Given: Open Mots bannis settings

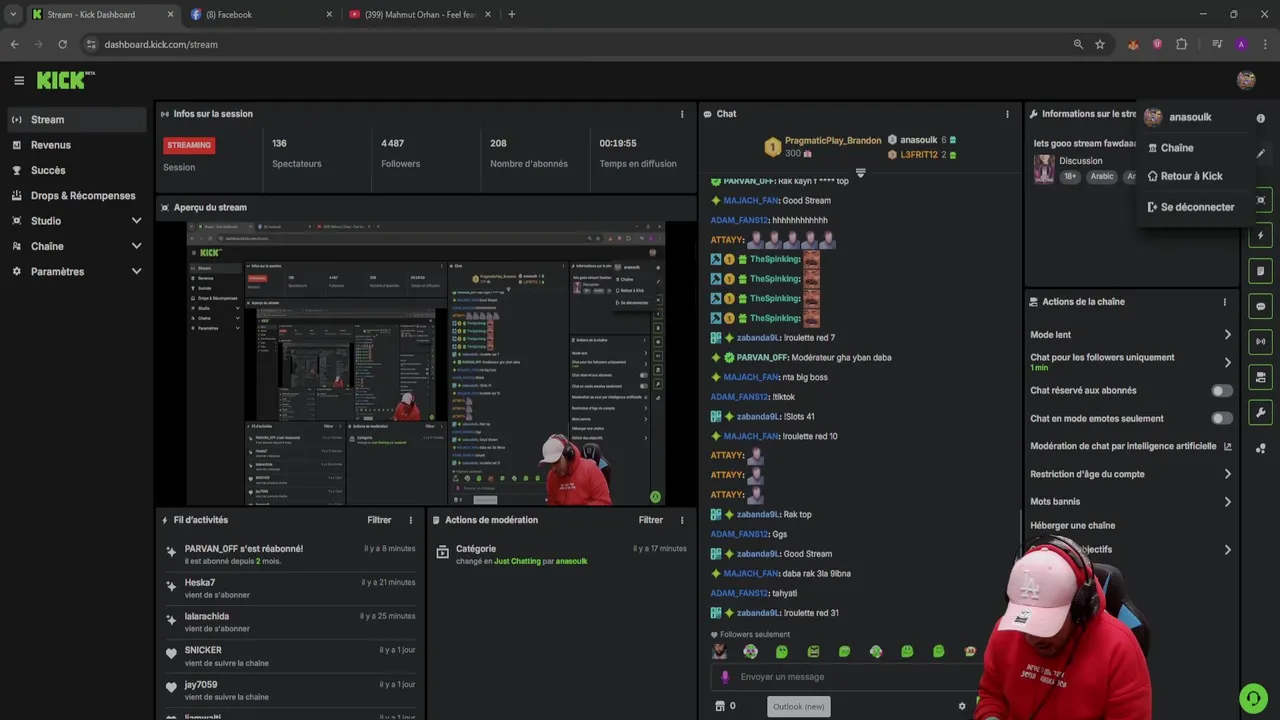Looking at the screenshot, I should click(x=1131, y=502).
